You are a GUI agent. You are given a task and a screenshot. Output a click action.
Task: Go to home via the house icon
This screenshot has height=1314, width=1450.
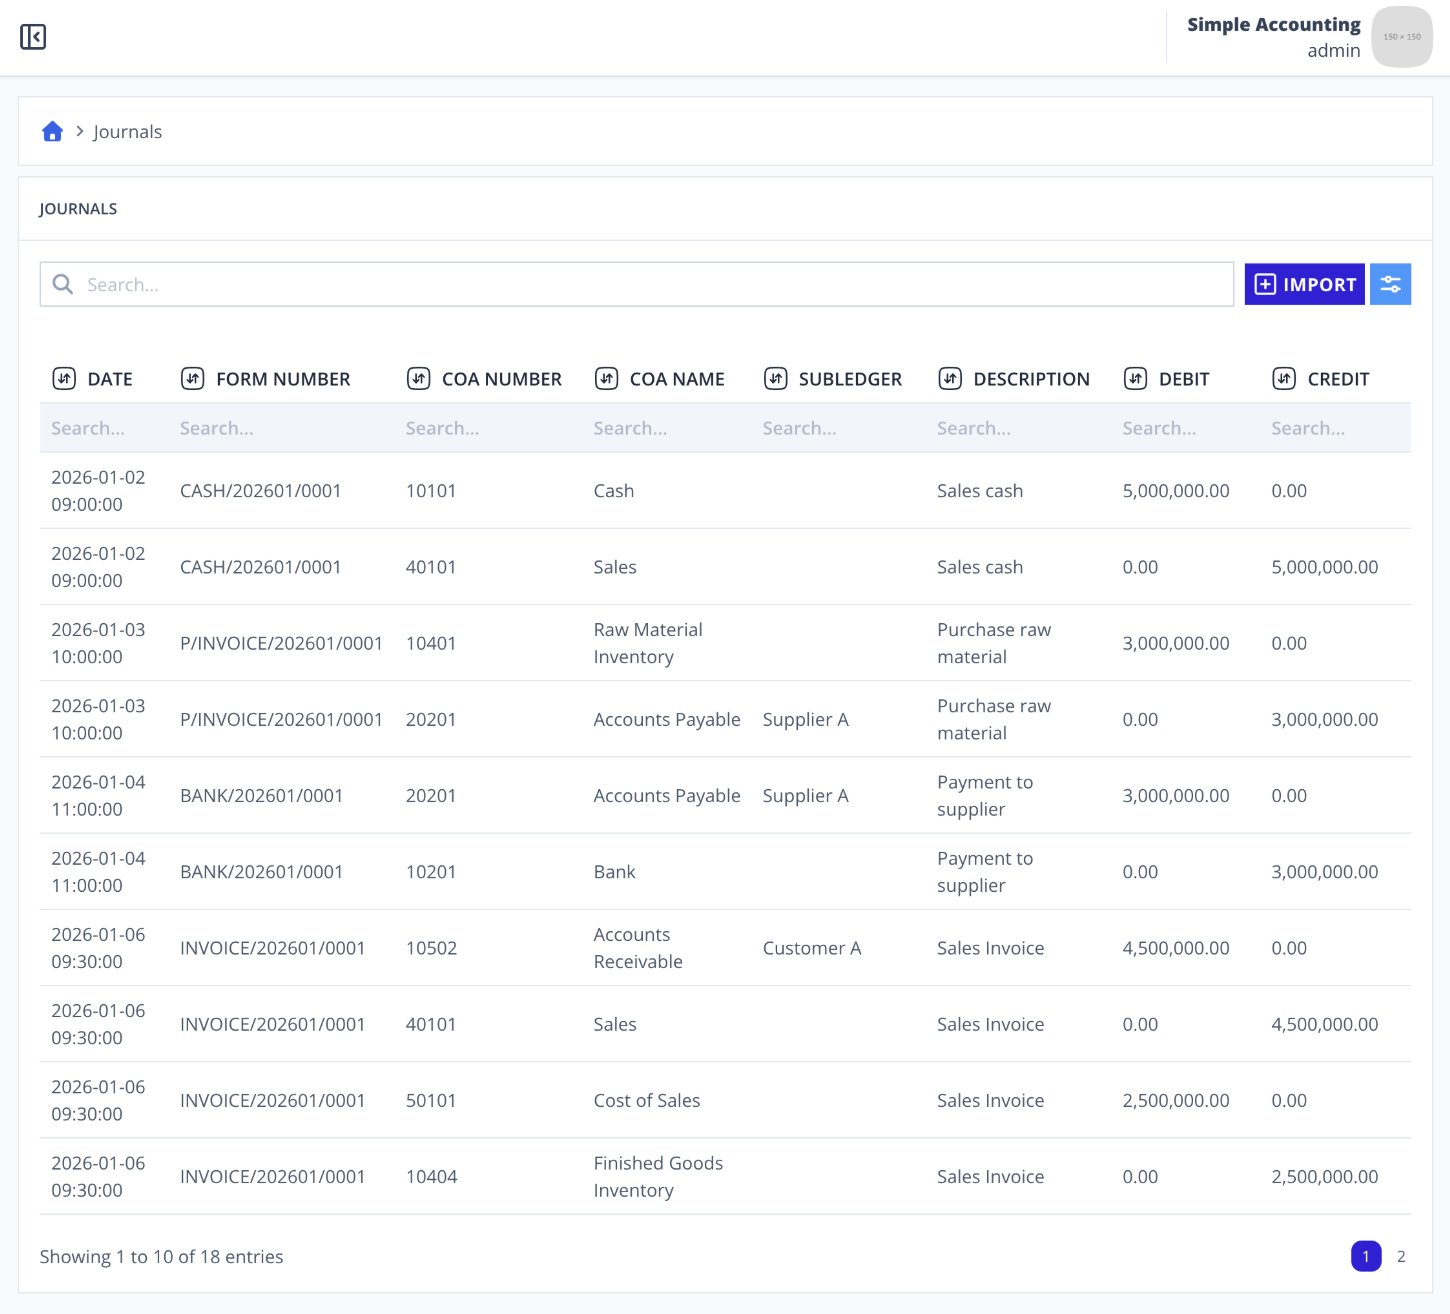(x=52, y=131)
